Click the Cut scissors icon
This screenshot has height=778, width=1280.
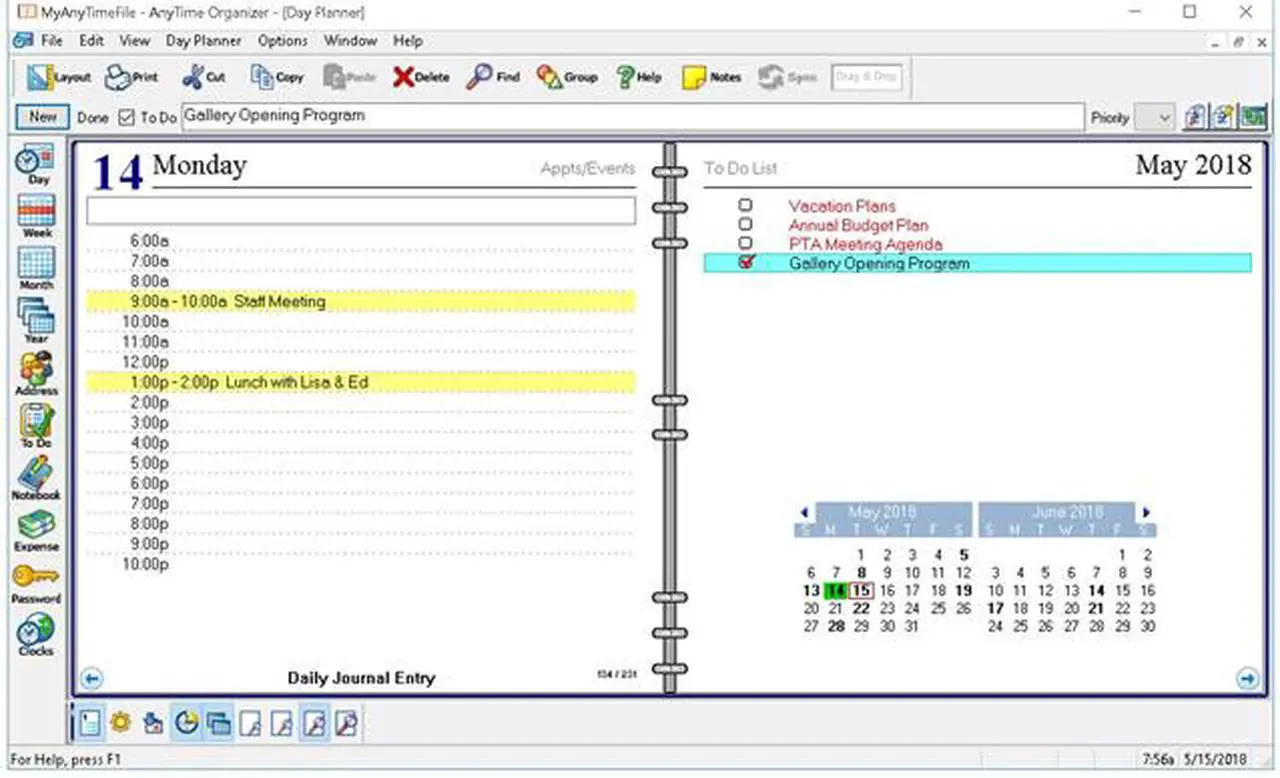tap(204, 77)
